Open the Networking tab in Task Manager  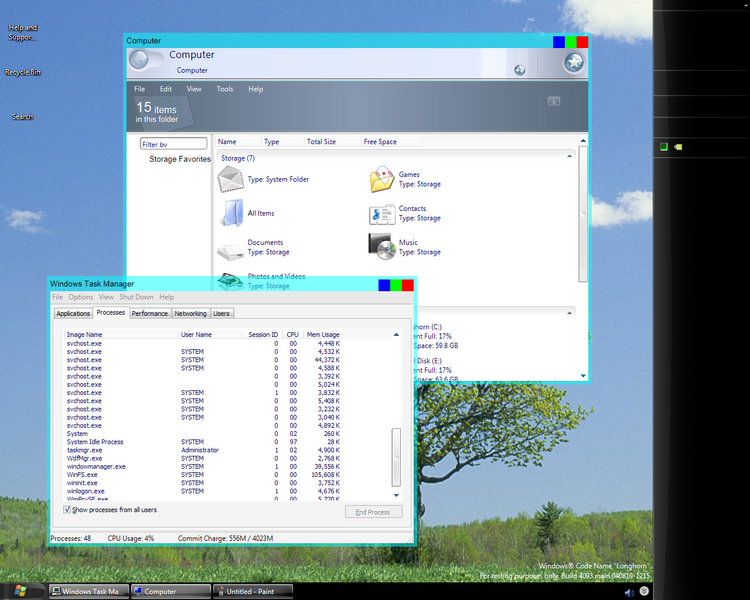[x=190, y=313]
